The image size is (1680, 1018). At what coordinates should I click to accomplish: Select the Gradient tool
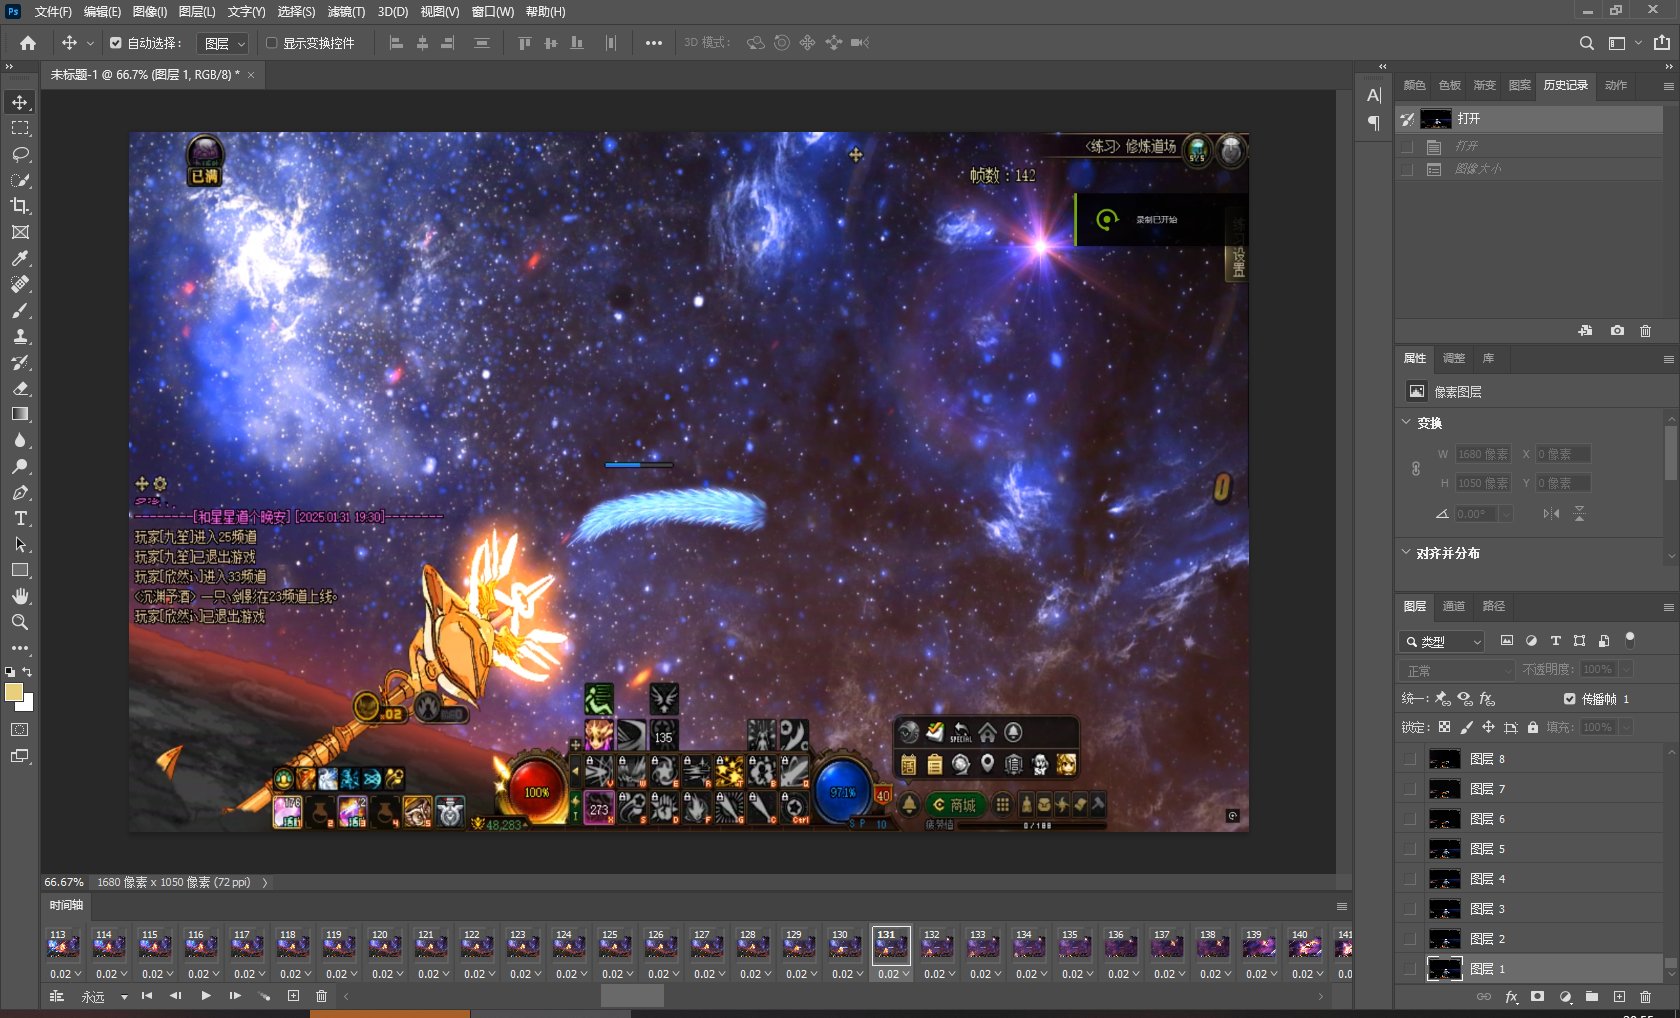[20, 414]
